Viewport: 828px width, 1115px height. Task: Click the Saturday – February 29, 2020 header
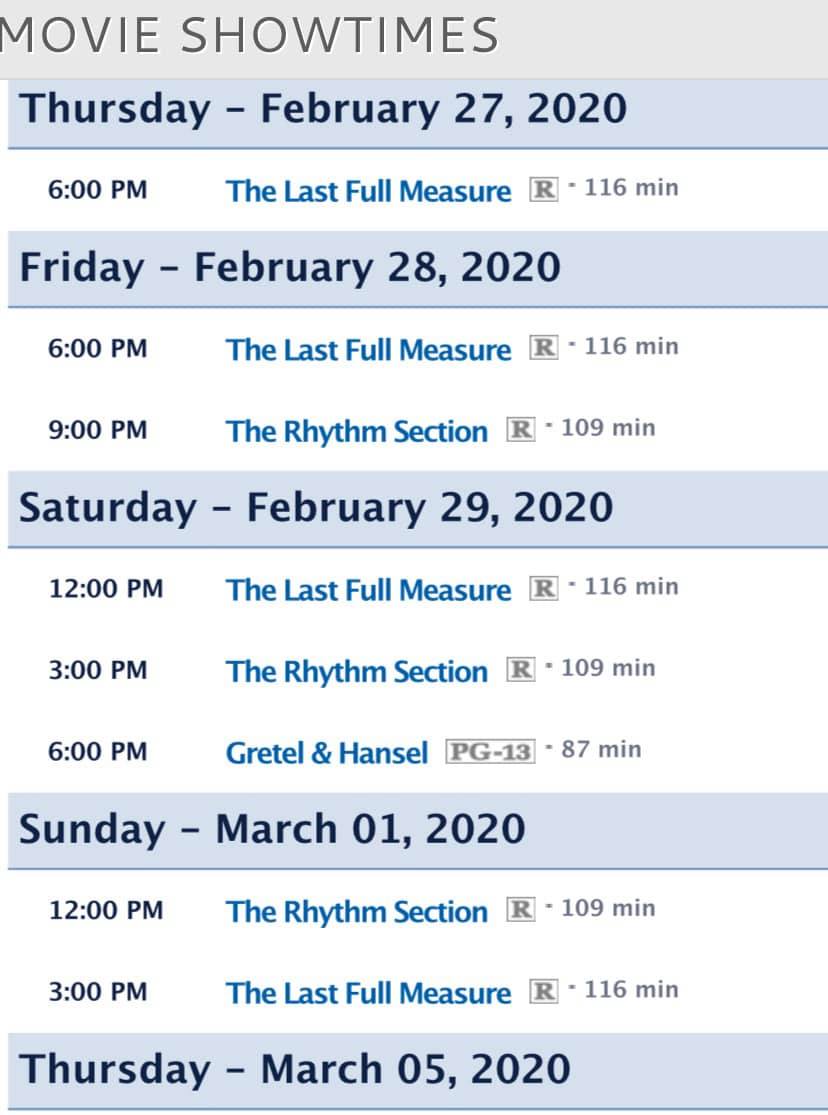coord(316,507)
